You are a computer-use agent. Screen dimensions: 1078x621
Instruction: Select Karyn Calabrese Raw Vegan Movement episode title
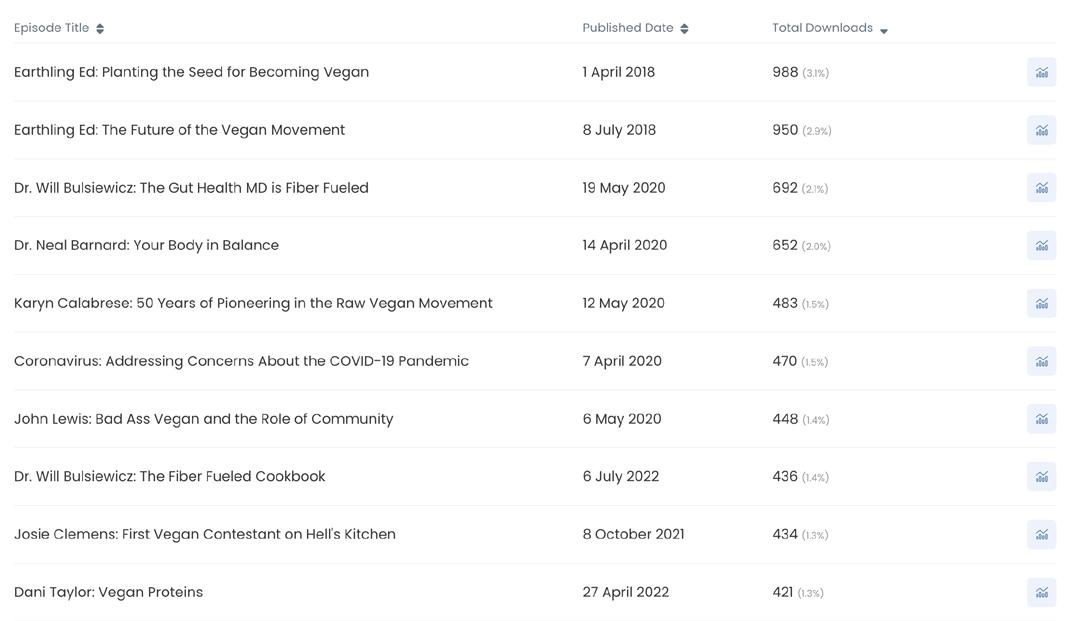coord(253,303)
